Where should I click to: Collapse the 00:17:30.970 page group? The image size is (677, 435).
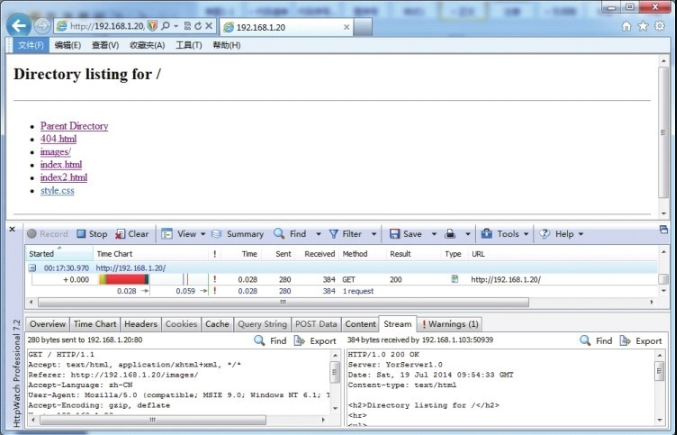point(32,268)
